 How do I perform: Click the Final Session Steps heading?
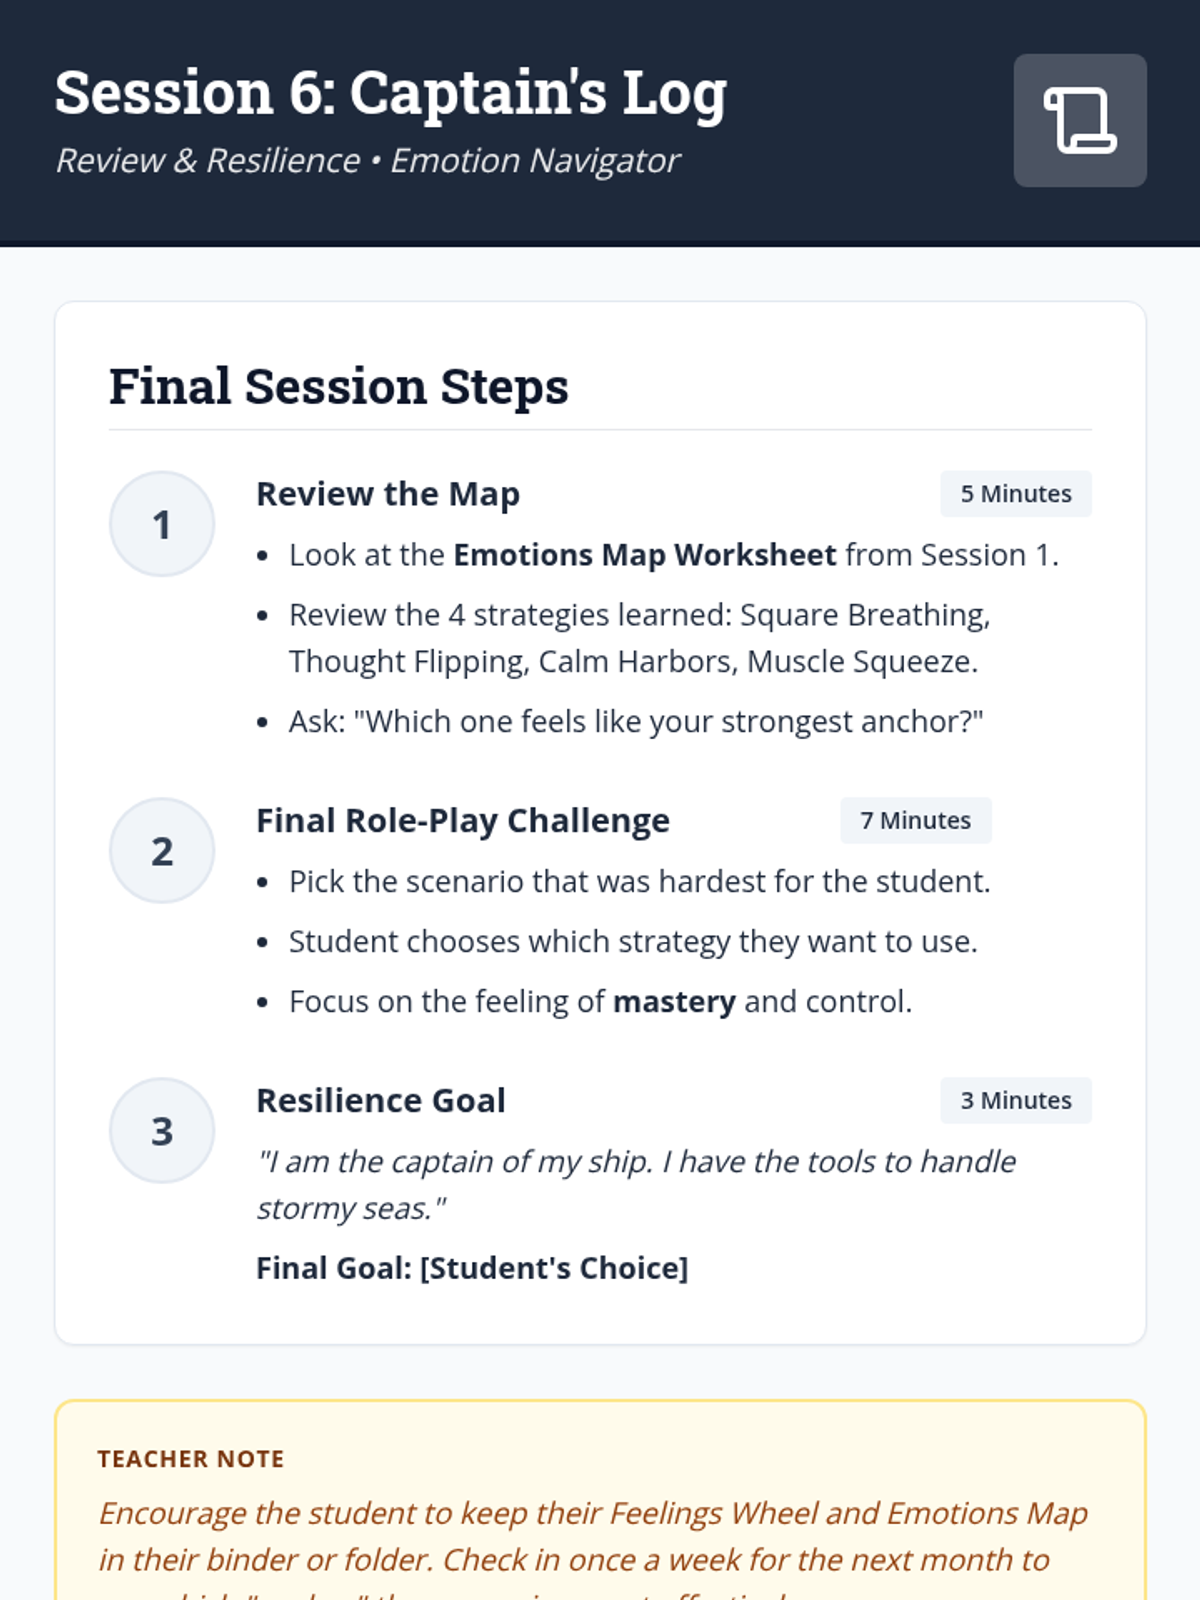338,387
